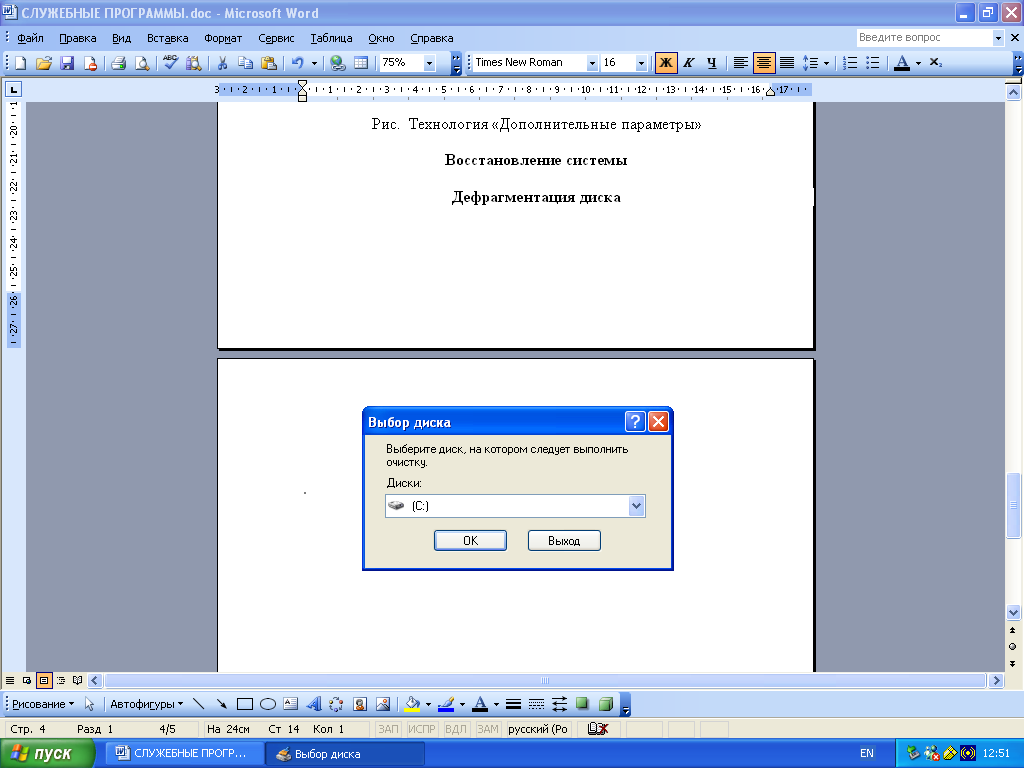Toggle ИСПР track changes in status bar
Image resolution: width=1024 pixels, height=768 pixels.
422,729
